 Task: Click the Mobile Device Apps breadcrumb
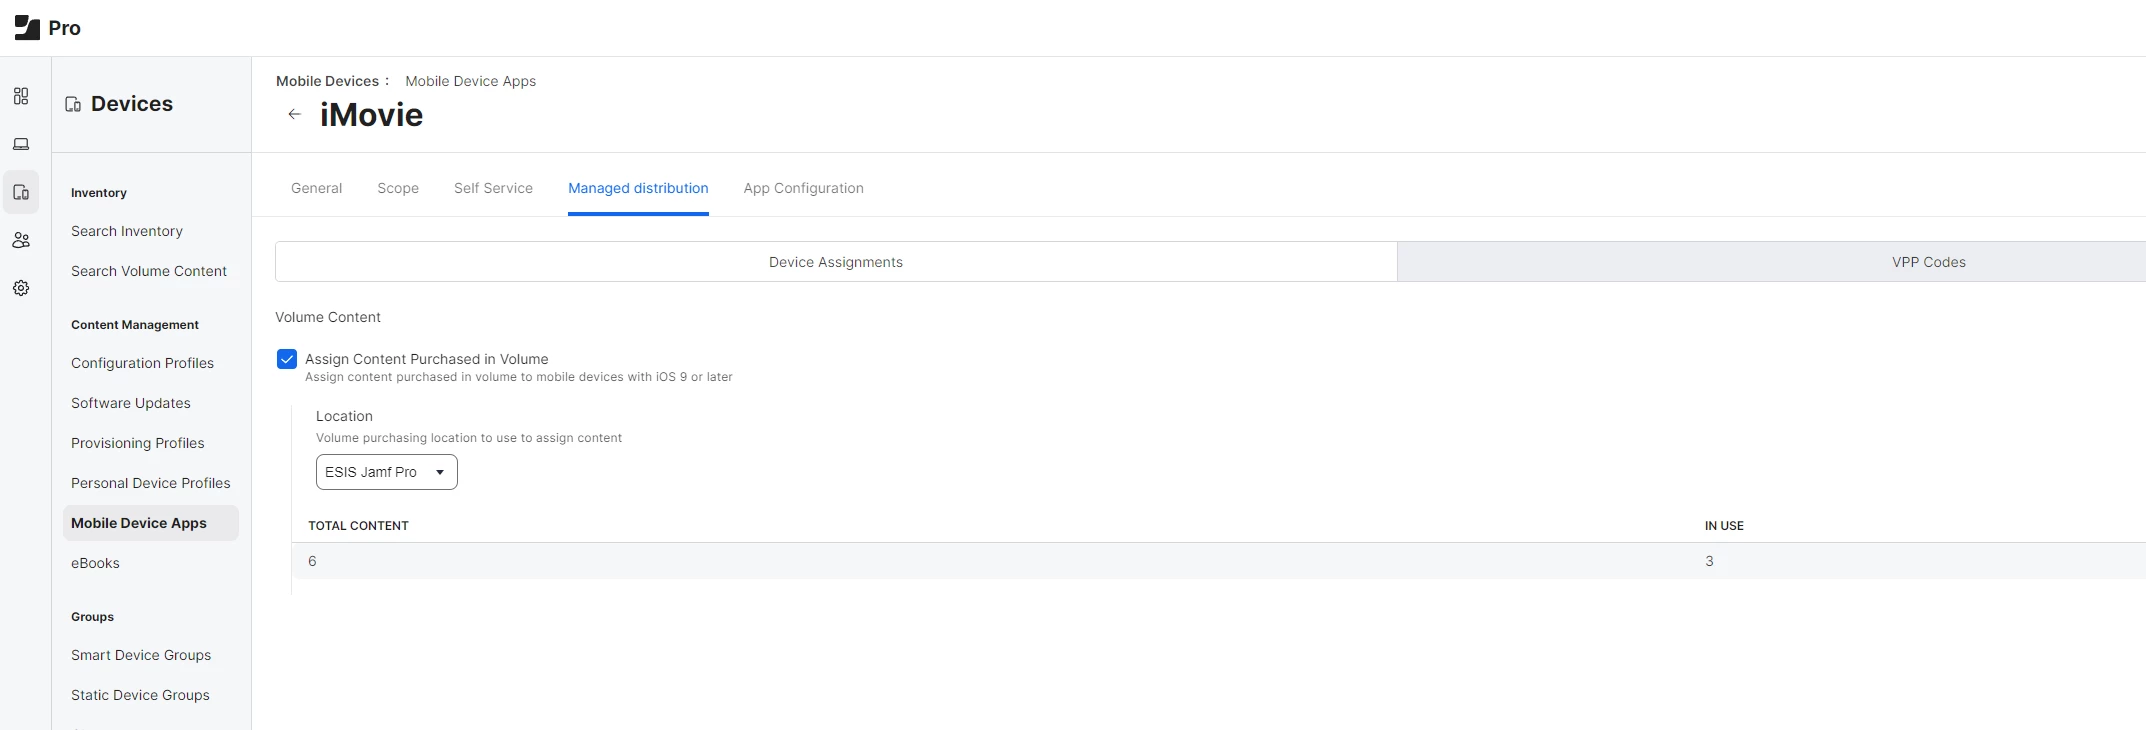point(470,81)
